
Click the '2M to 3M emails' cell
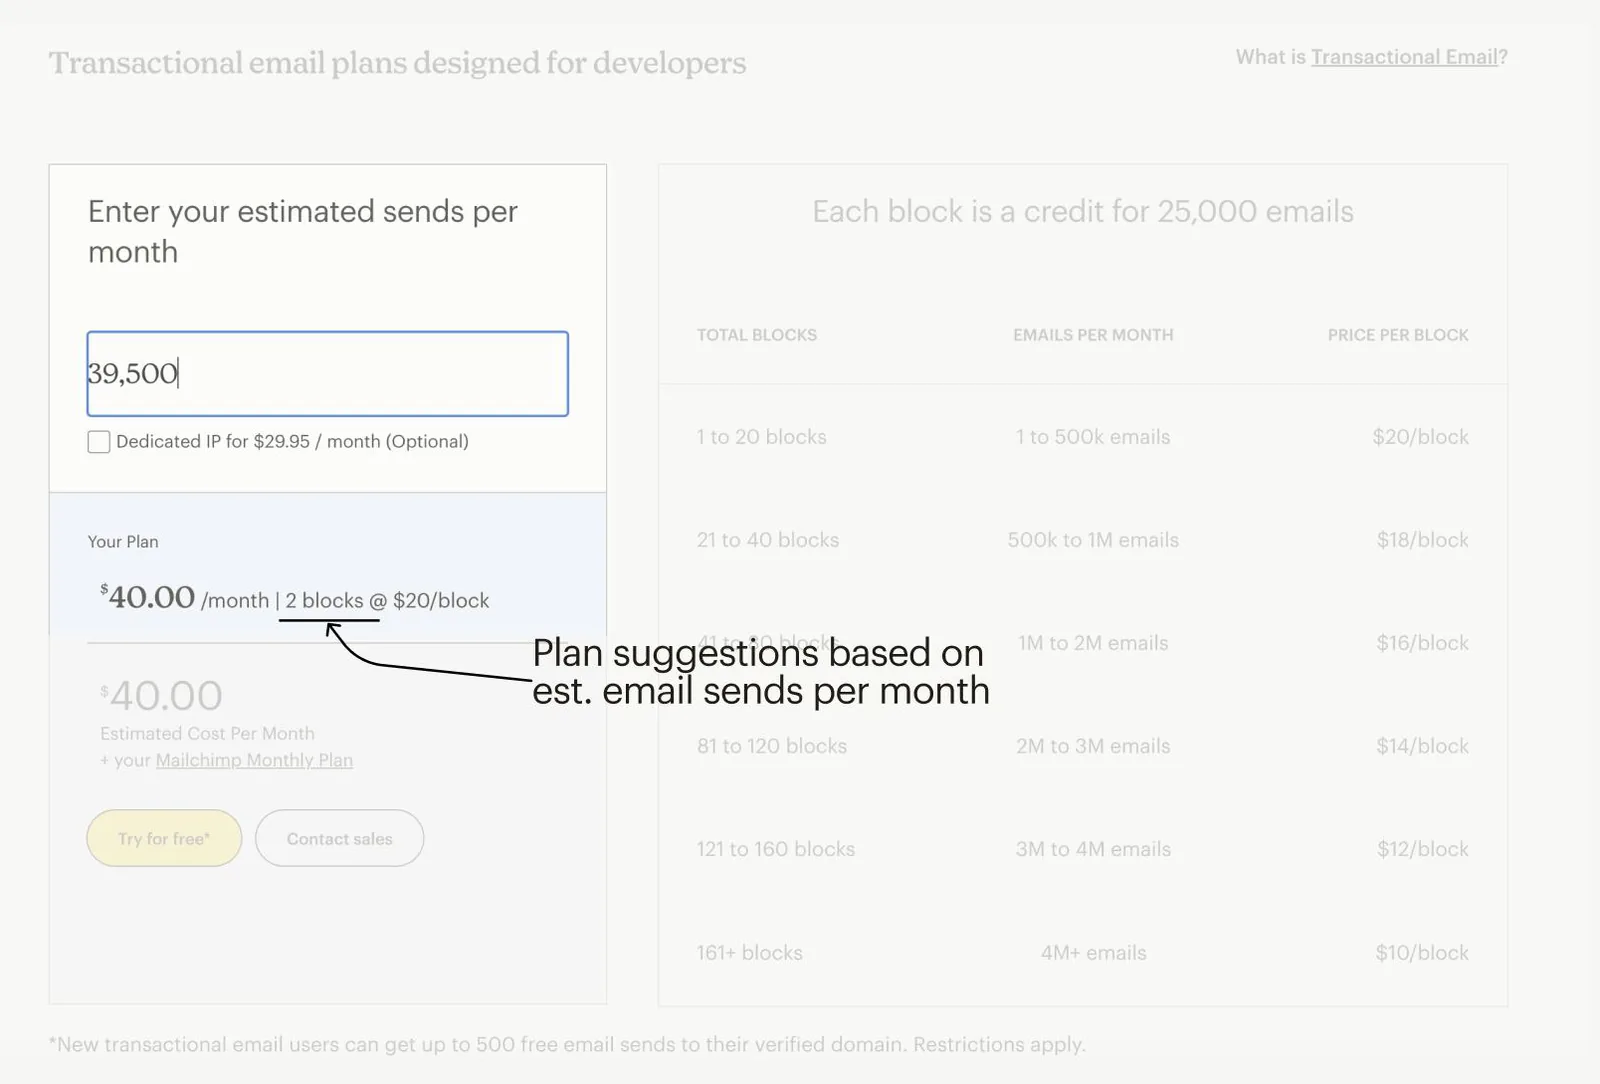click(x=1093, y=746)
